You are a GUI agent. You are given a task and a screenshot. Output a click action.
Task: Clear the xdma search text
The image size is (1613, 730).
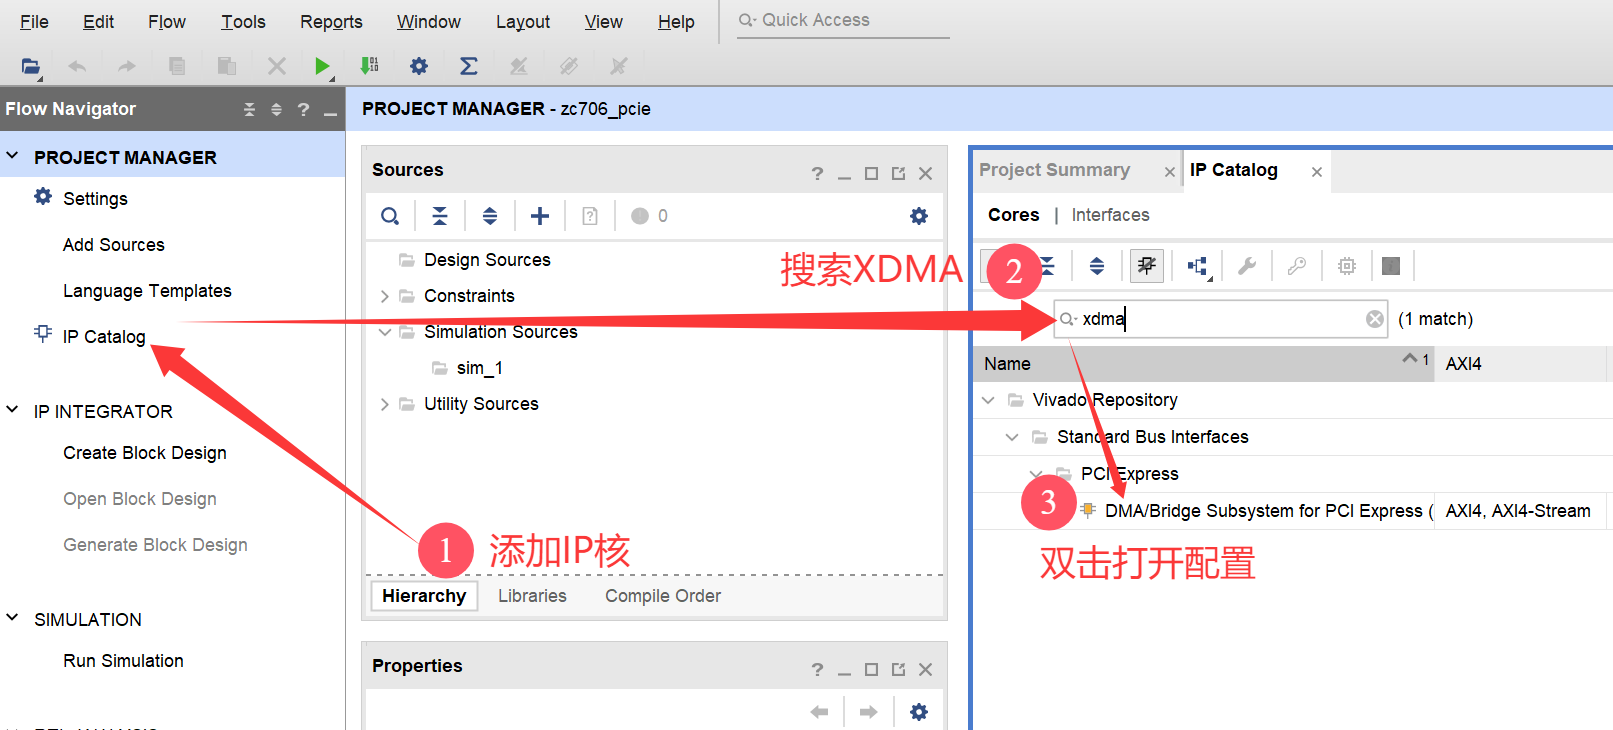click(x=1375, y=319)
